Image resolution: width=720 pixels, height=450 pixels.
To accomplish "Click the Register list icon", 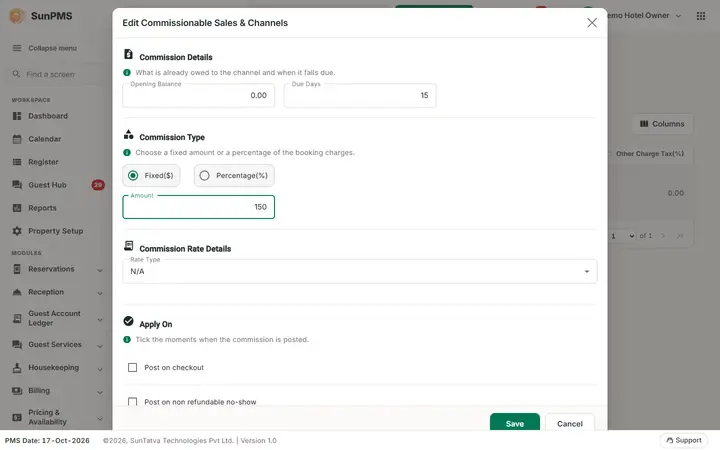I will (17, 162).
